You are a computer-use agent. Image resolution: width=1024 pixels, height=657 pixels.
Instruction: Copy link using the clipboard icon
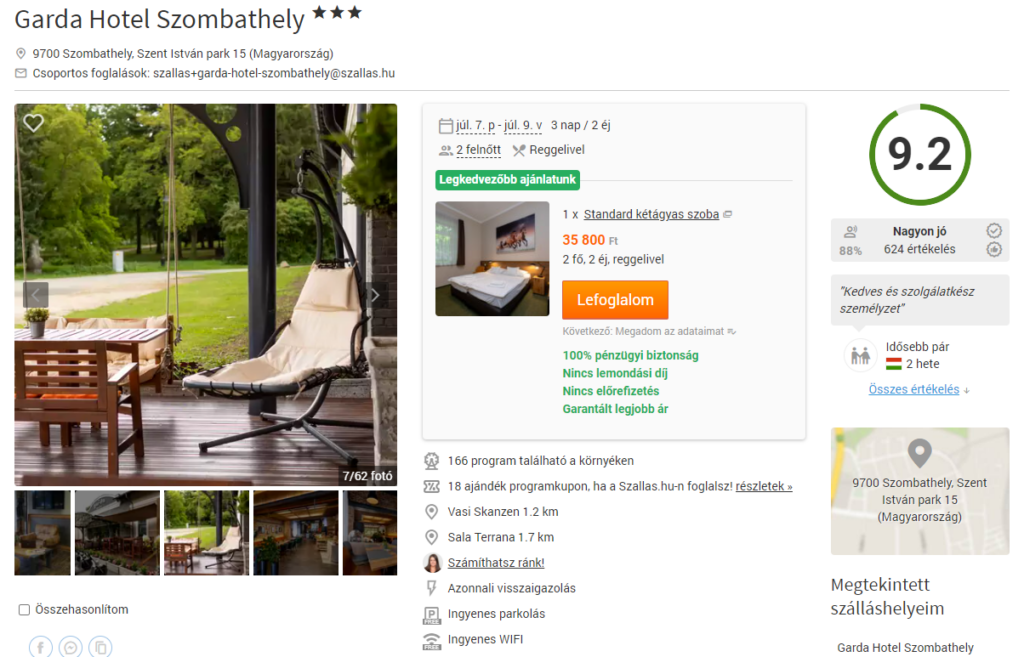[x=101, y=647]
